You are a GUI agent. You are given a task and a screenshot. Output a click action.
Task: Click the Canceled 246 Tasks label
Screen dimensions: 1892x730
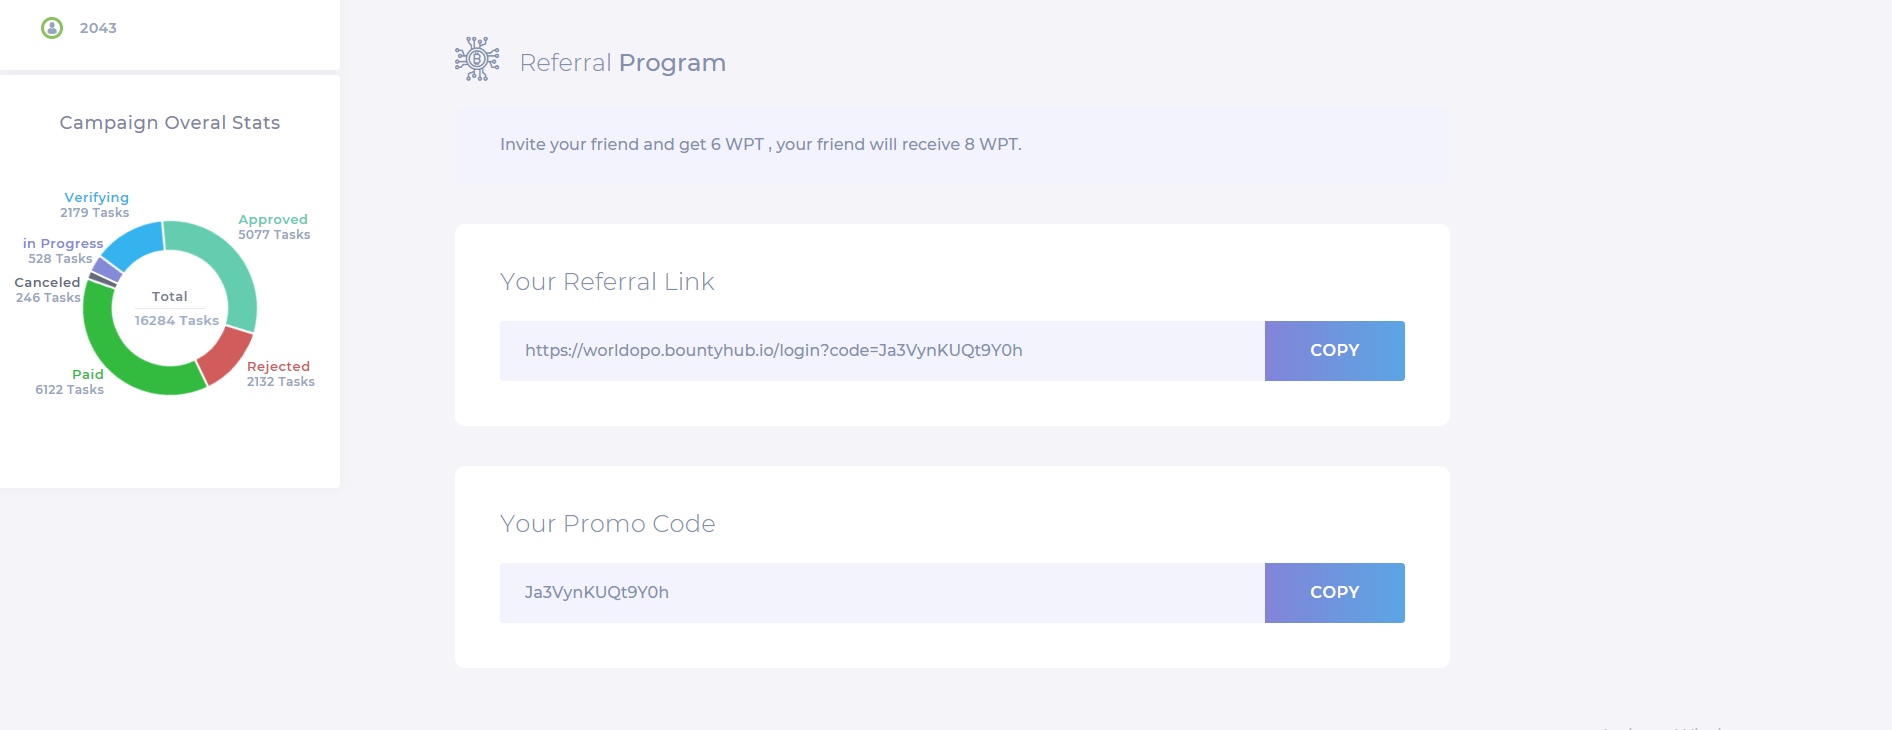coord(47,290)
